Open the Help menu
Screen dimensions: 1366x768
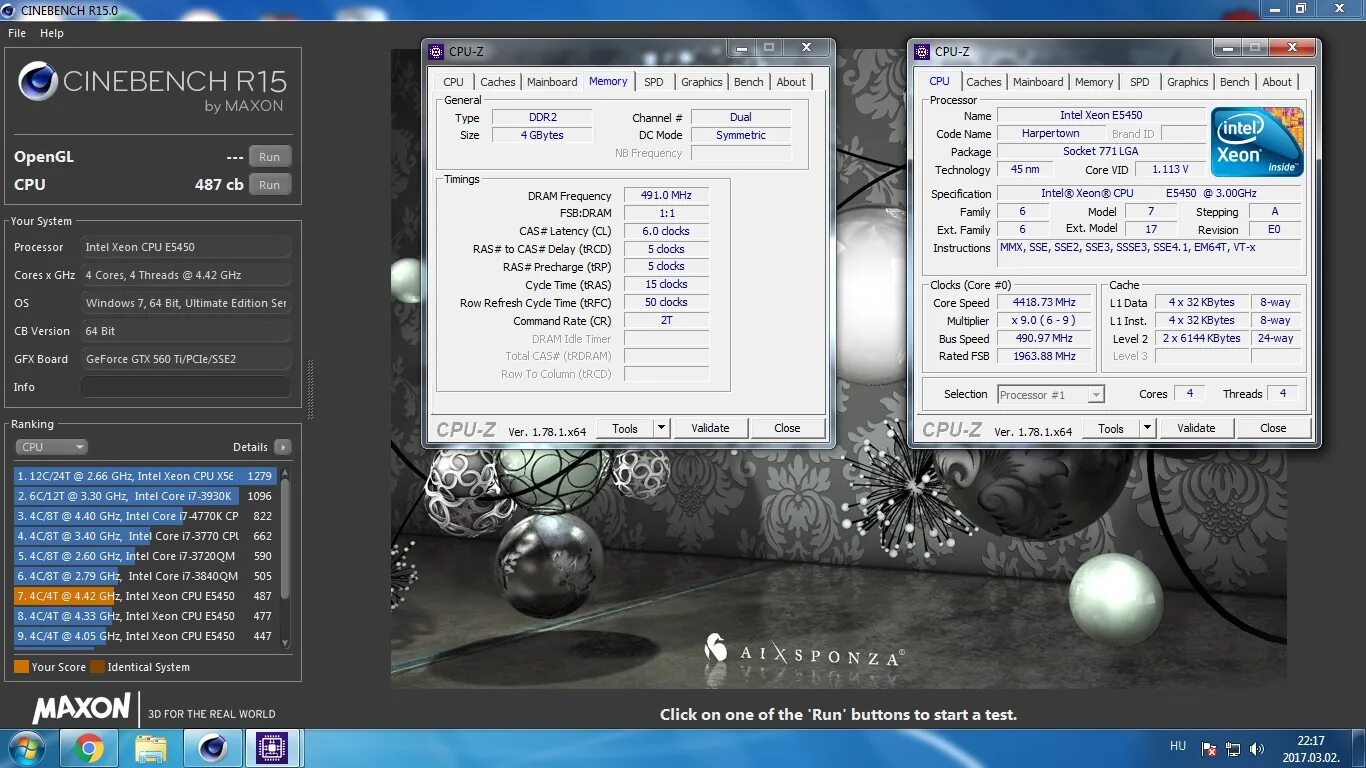coord(52,33)
